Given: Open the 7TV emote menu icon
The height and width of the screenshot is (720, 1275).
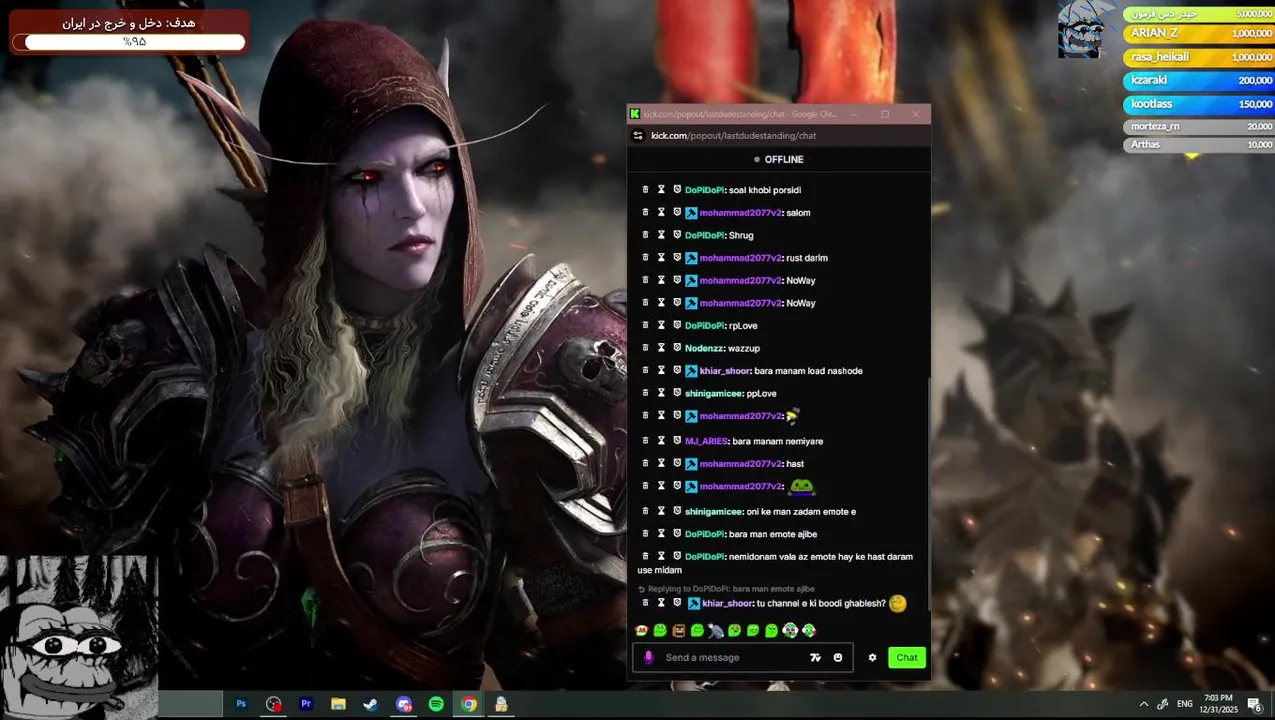Looking at the screenshot, I should pos(815,657).
